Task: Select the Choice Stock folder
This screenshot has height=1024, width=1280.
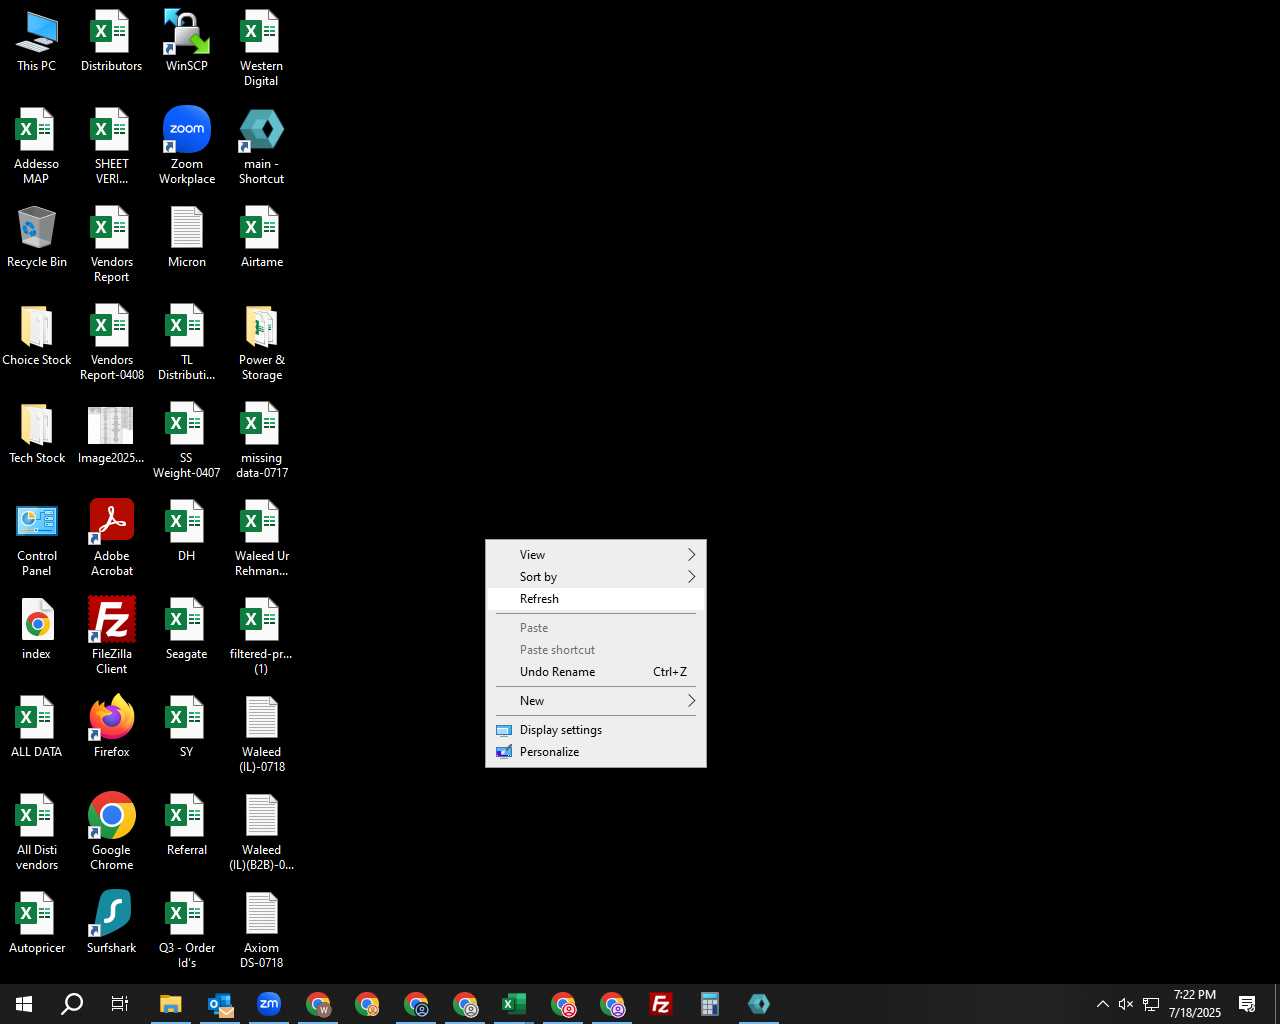Action: [x=37, y=336]
